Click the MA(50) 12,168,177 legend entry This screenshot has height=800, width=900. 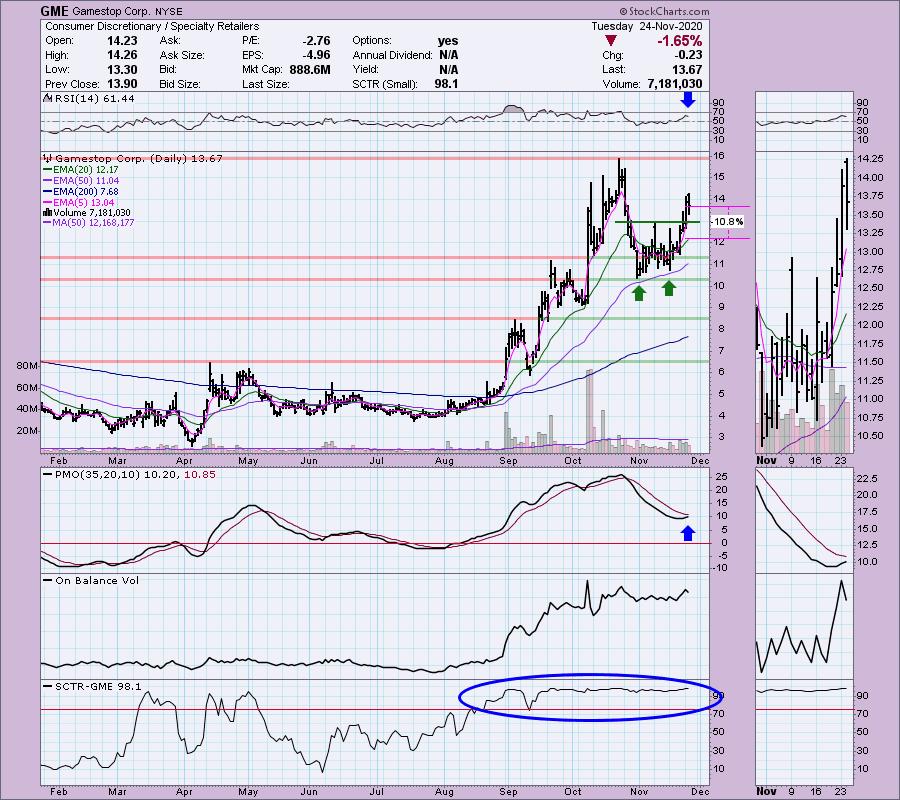93,223
